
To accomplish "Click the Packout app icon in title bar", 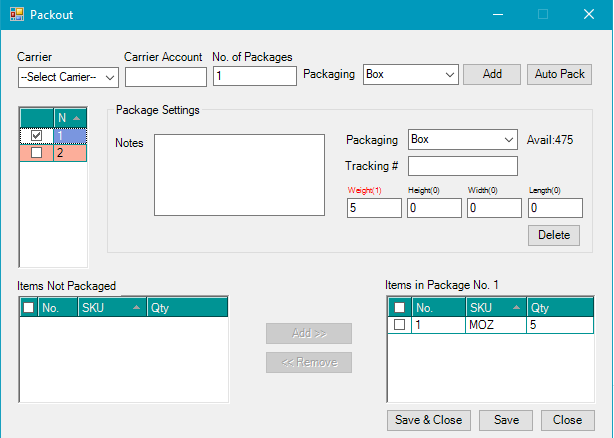I will click(x=16, y=15).
